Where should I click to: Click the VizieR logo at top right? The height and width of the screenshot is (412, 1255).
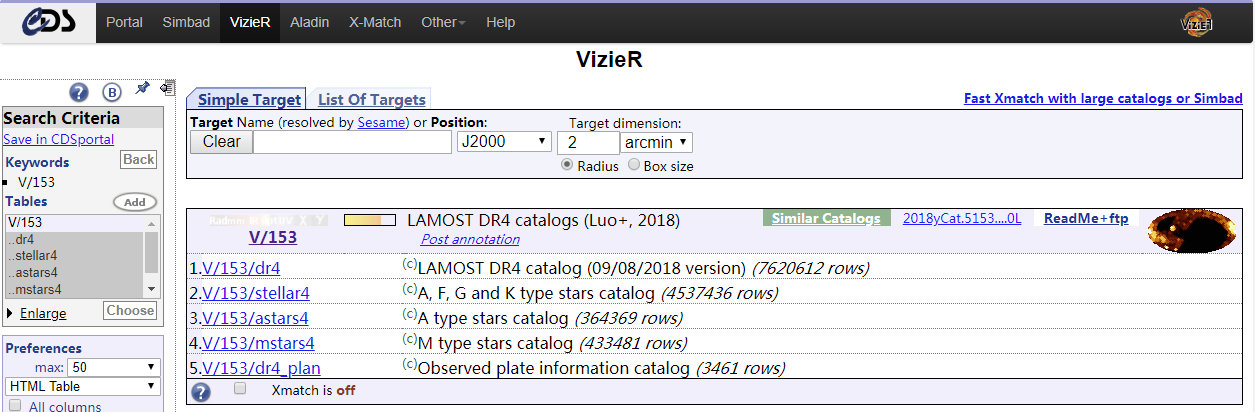coord(1197,23)
